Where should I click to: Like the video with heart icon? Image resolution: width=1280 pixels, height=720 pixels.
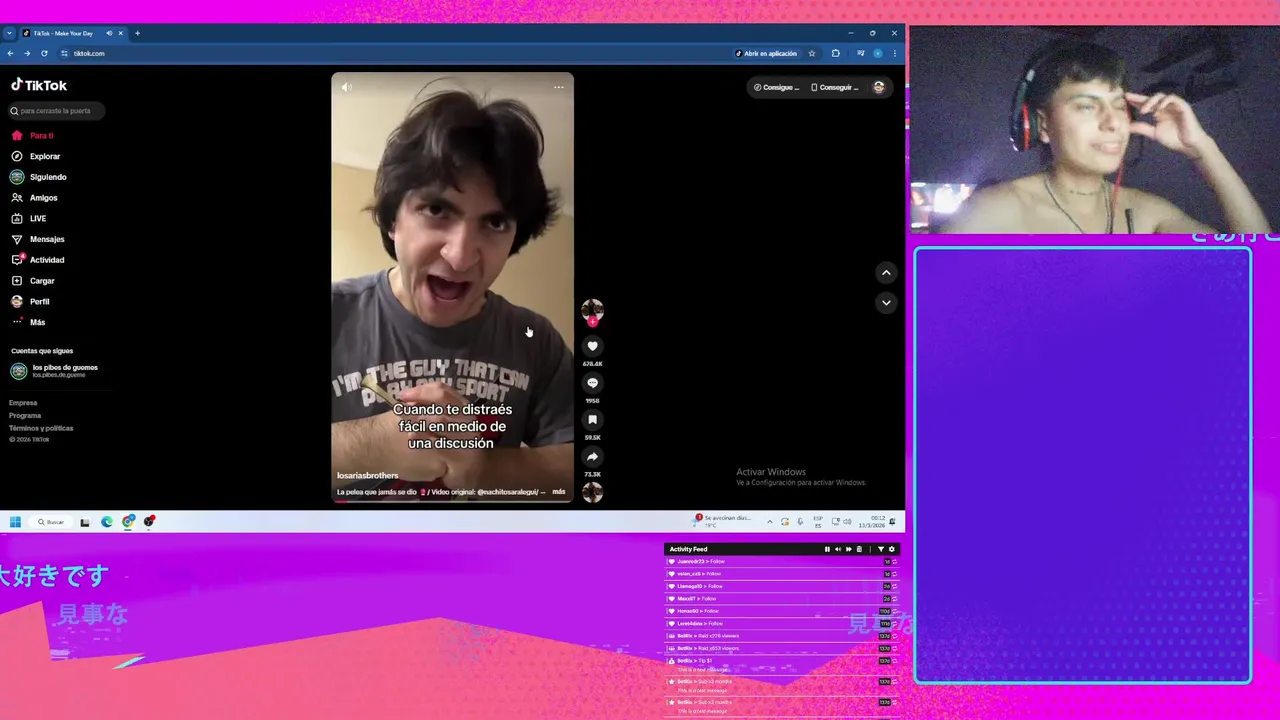coord(592,346)
